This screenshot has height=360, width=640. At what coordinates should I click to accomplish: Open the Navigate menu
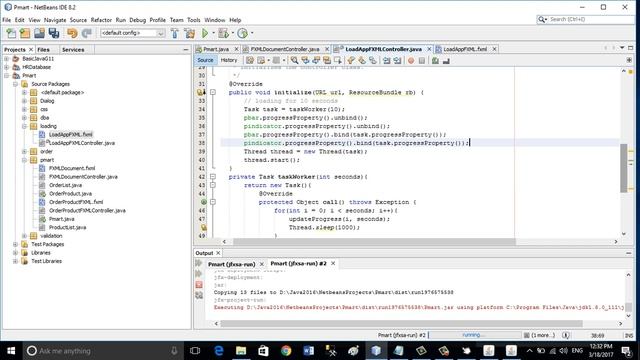[x=55, y=20]
